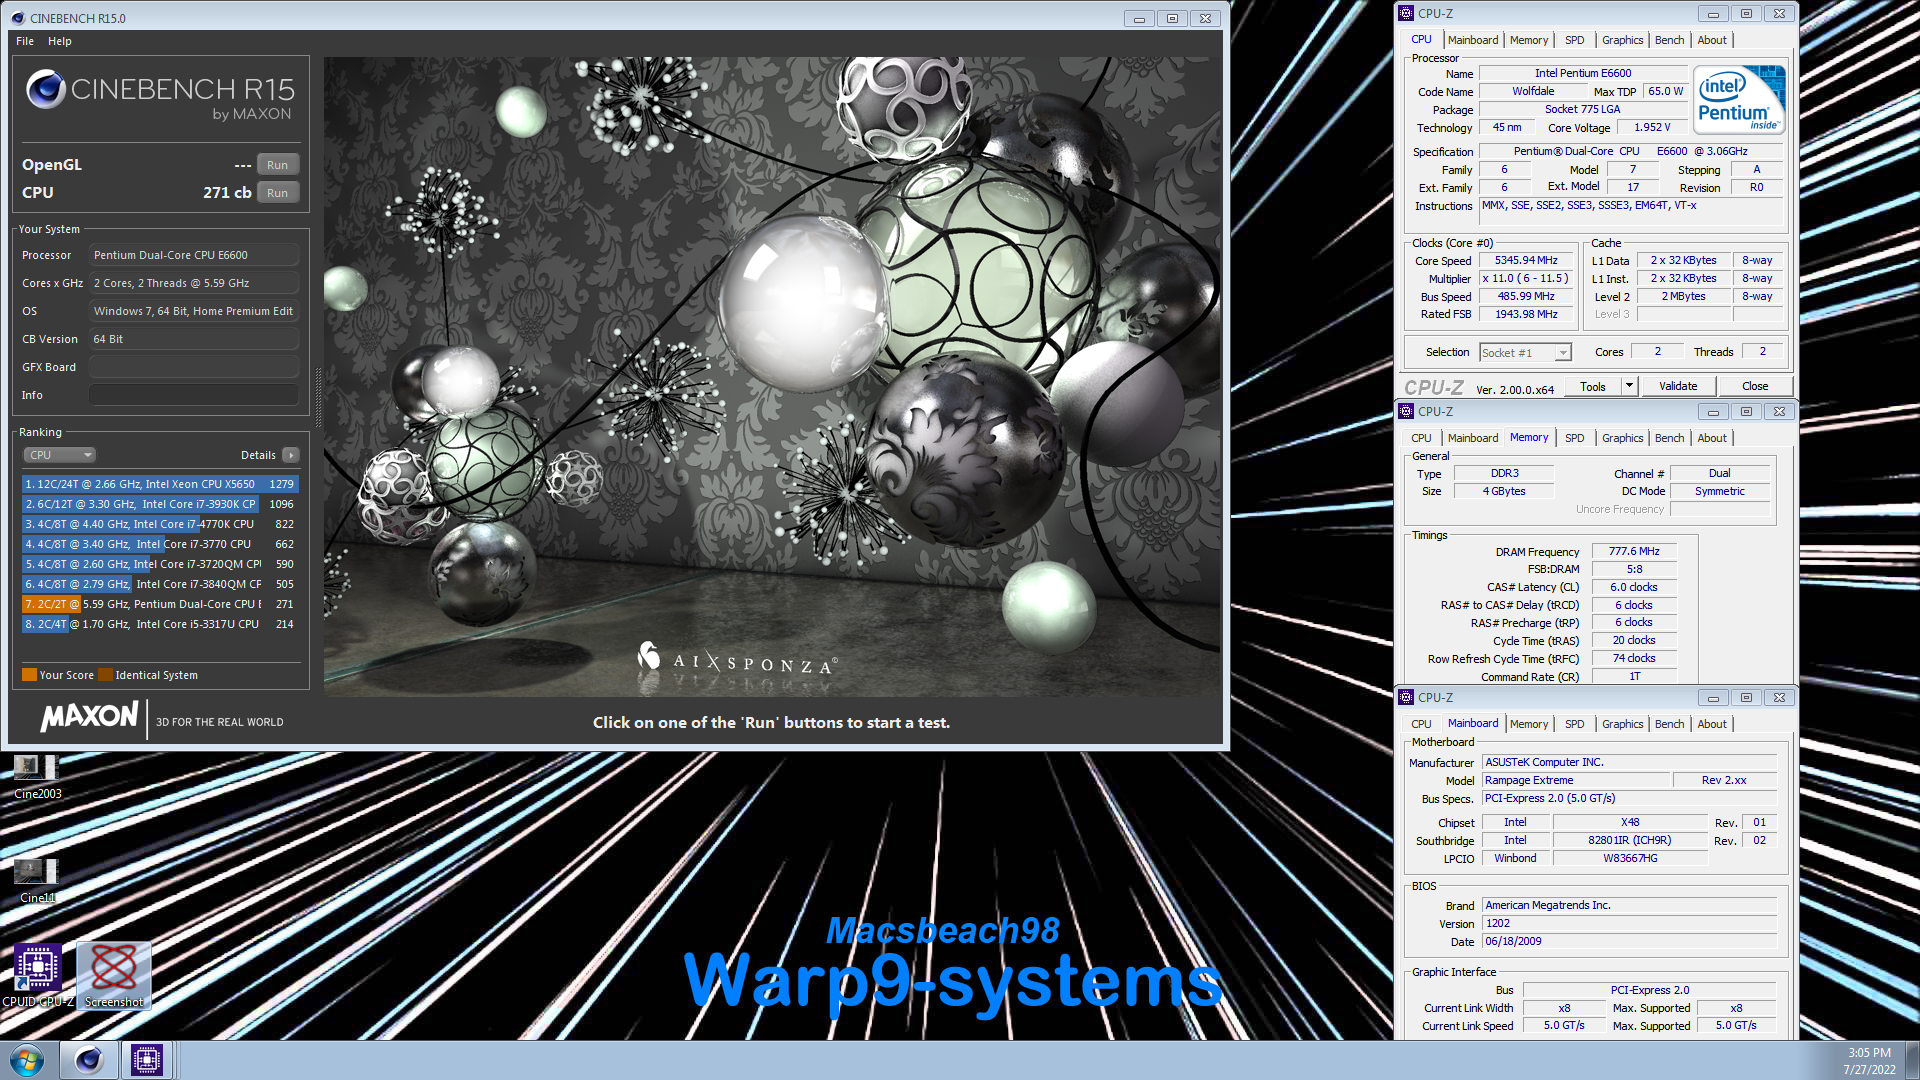Click the CPU-Z Tools button
Screen dimensions: 1920x1080
point(1593,387)
